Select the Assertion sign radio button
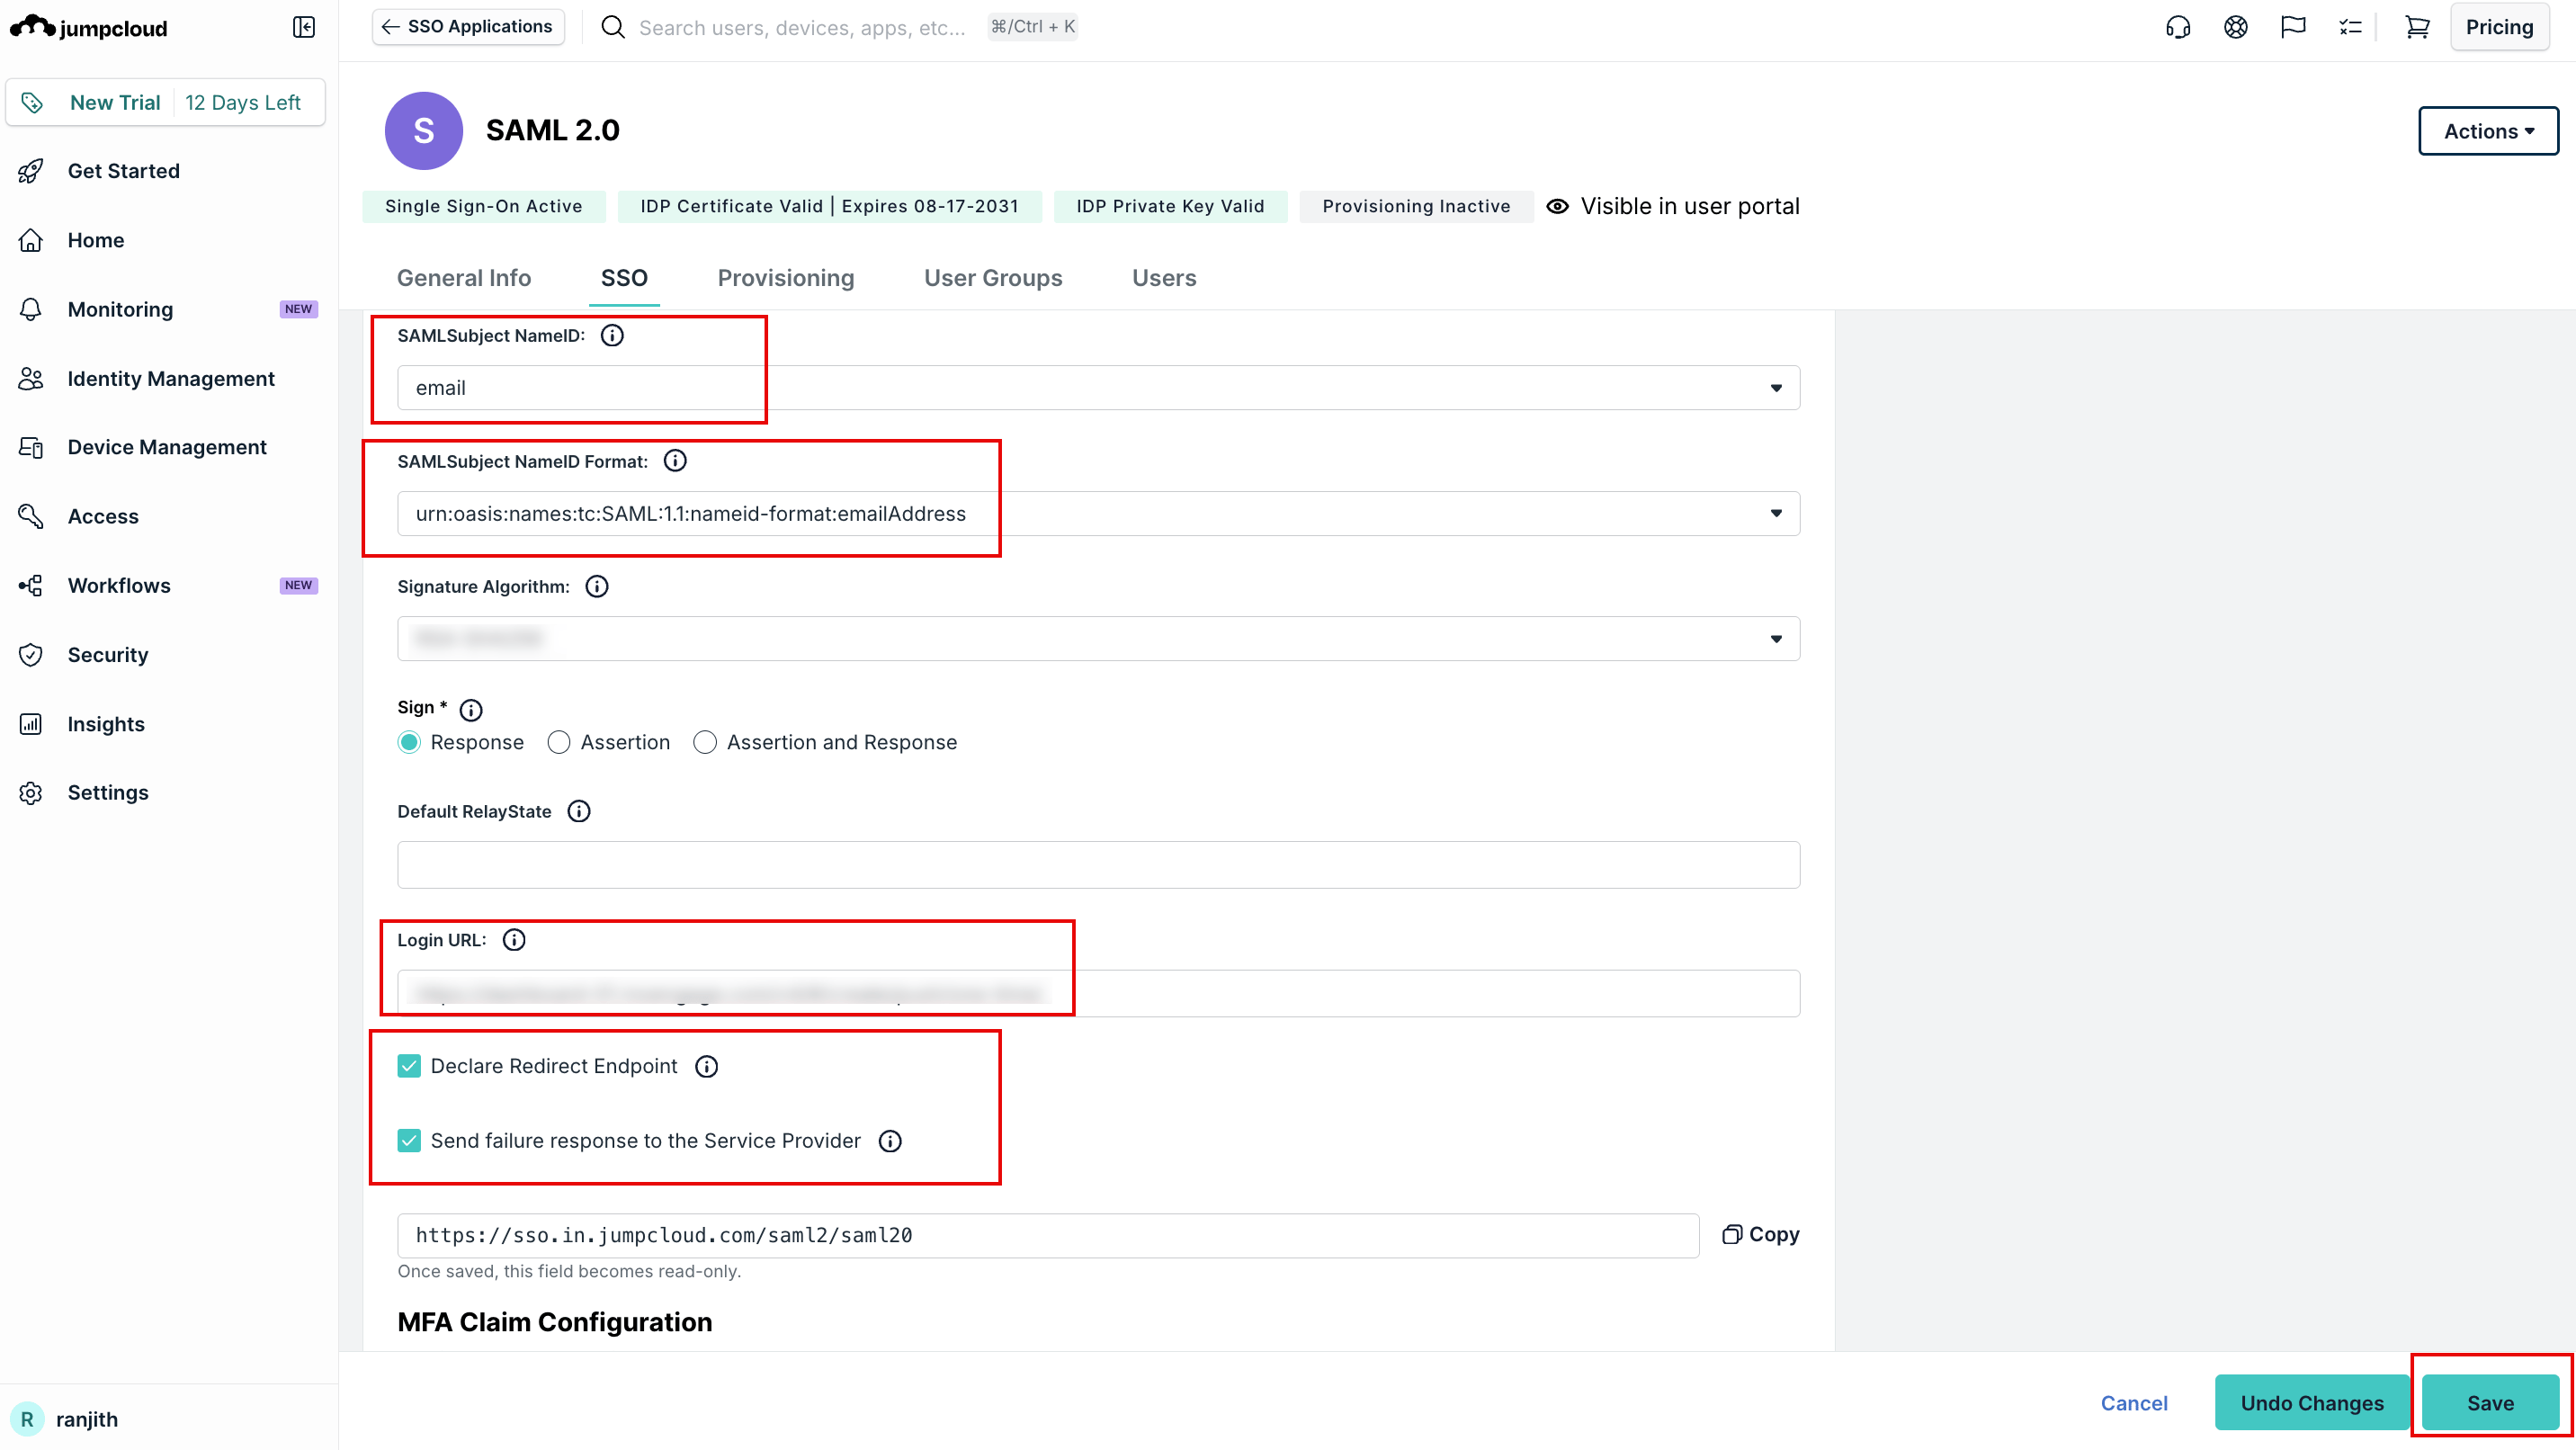 click(559, 742)
